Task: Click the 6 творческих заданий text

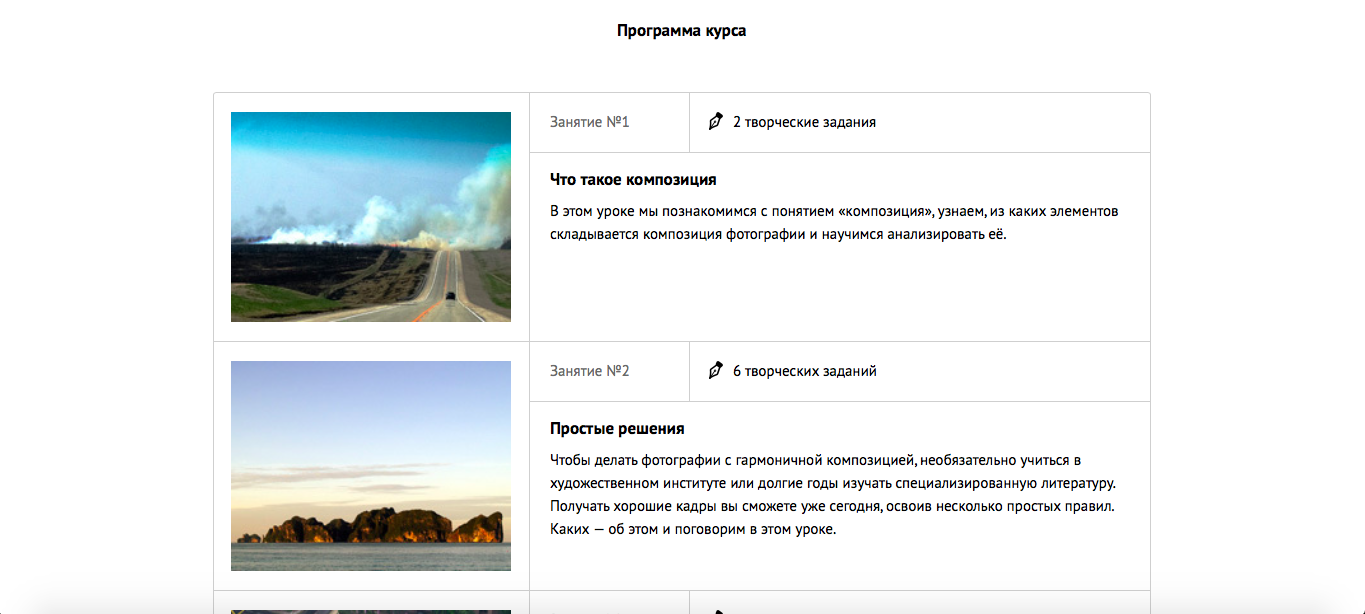Action: 805,371
